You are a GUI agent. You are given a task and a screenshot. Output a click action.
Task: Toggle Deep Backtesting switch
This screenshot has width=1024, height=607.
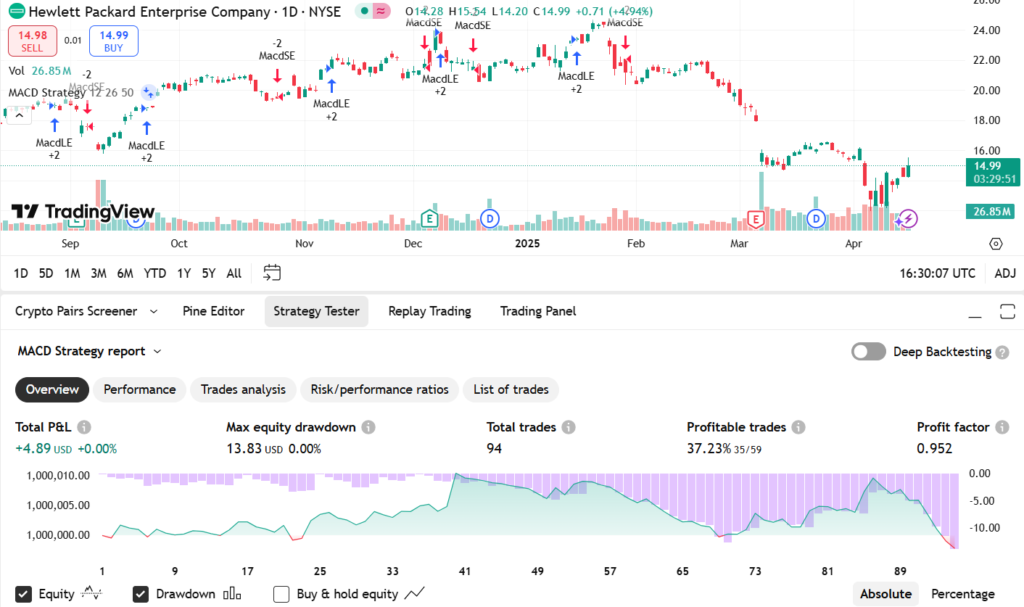[x=868, y=352]
